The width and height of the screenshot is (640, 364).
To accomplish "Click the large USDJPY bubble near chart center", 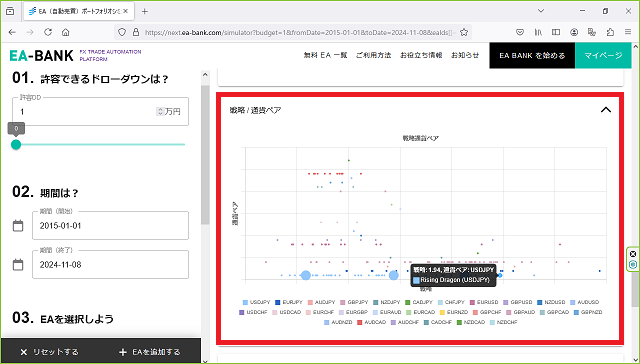I will (393, 275).
